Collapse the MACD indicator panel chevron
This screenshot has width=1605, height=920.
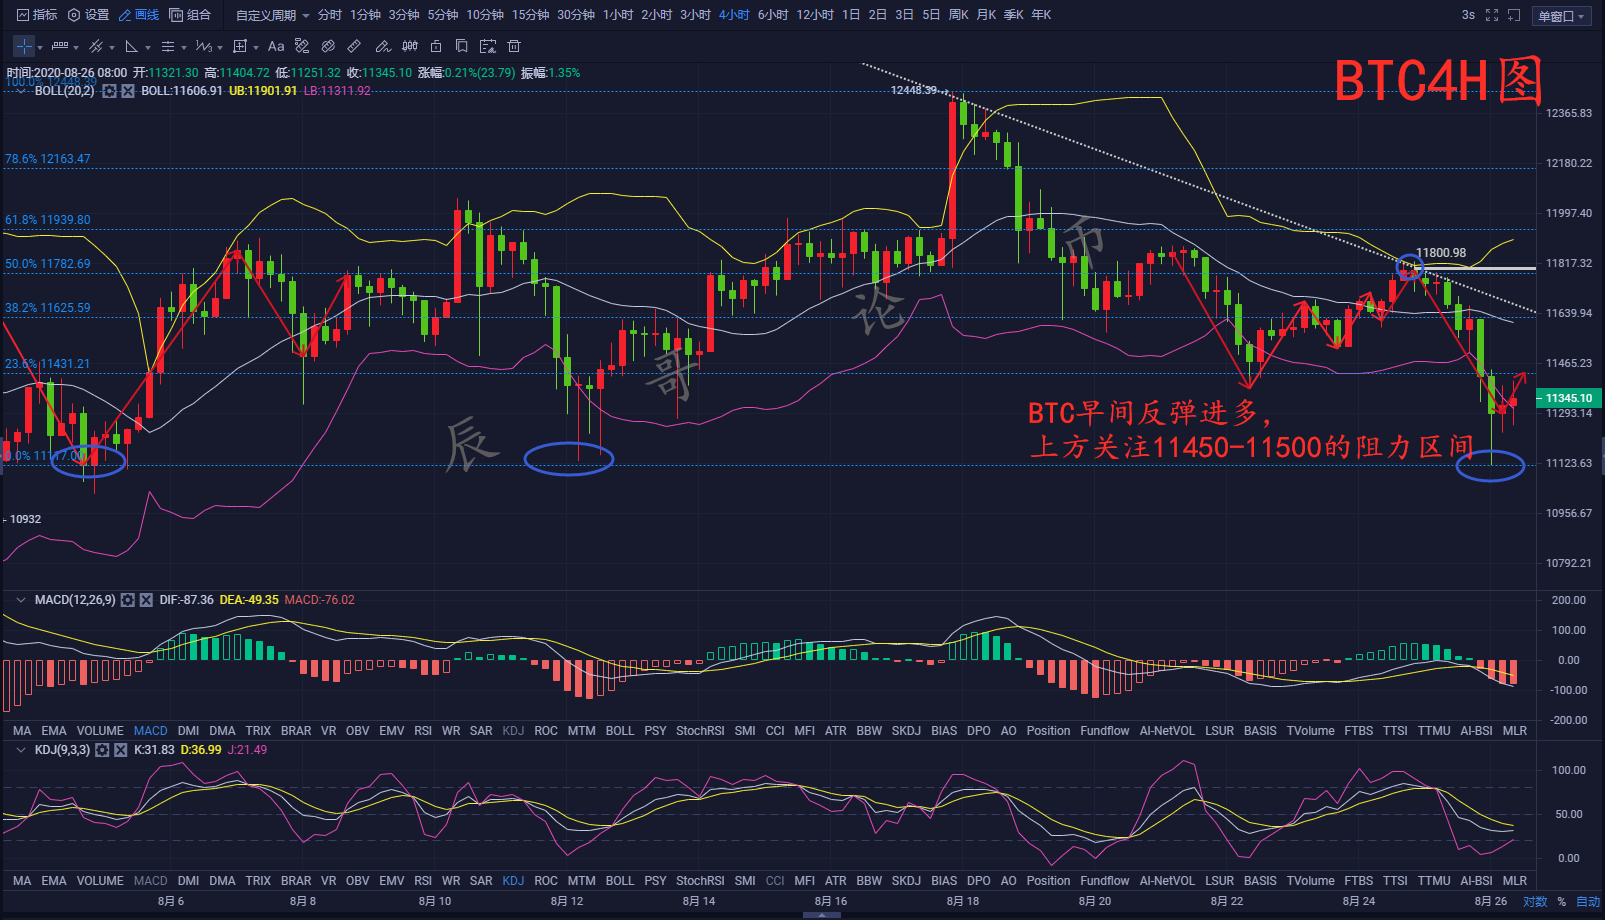click(20, 600)
